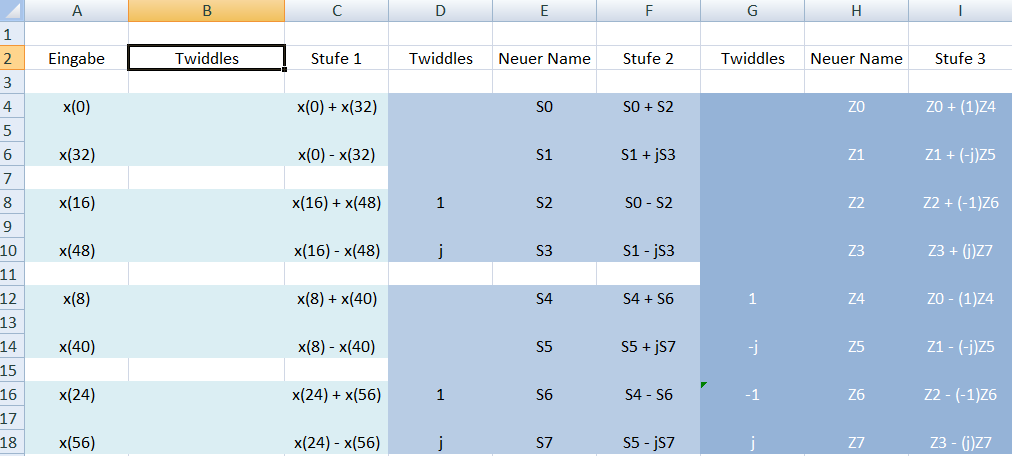Screen dimensions: 1012x456
Task: Click the 'Z0' name cell
Action: (856, 107)
